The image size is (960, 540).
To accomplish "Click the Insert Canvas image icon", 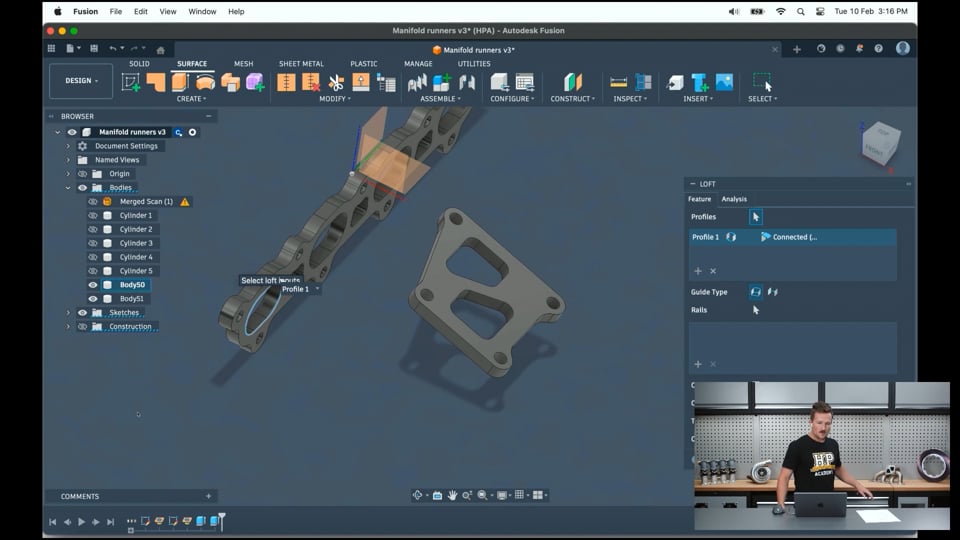I will click(724, 82).
